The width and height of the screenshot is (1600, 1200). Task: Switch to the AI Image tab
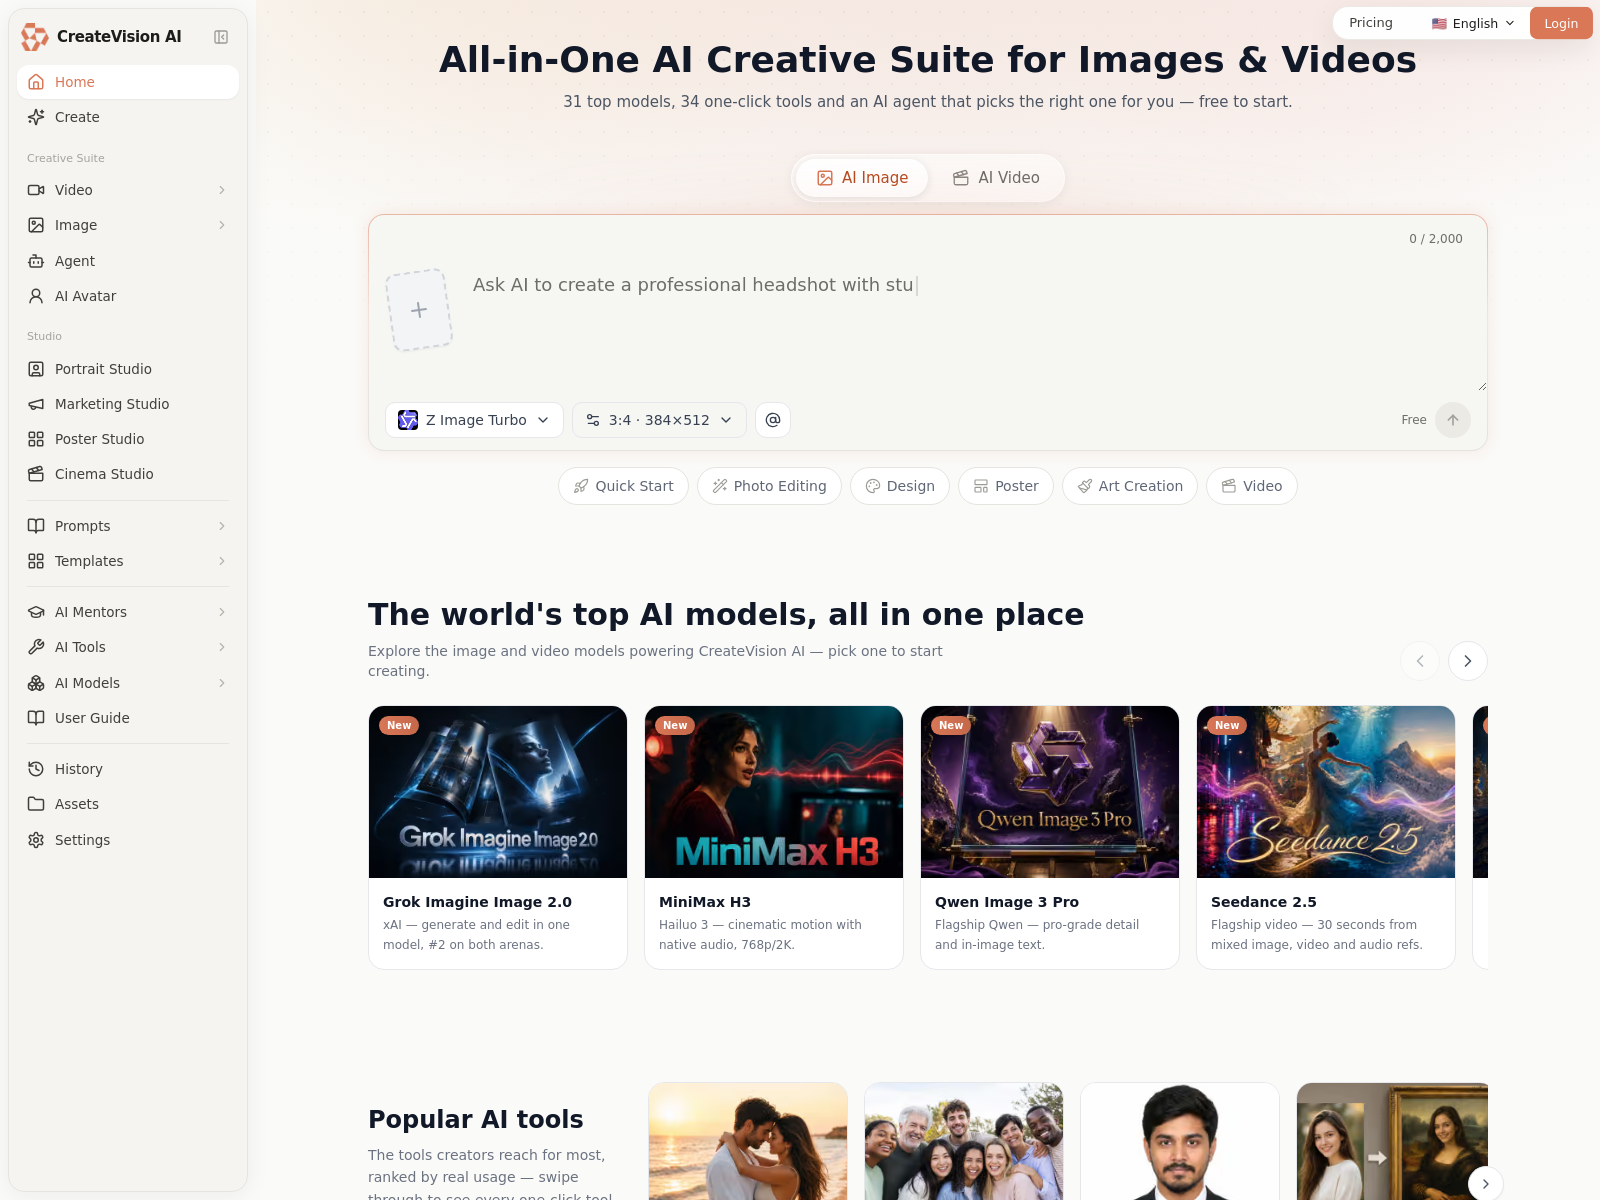[863, 178]
